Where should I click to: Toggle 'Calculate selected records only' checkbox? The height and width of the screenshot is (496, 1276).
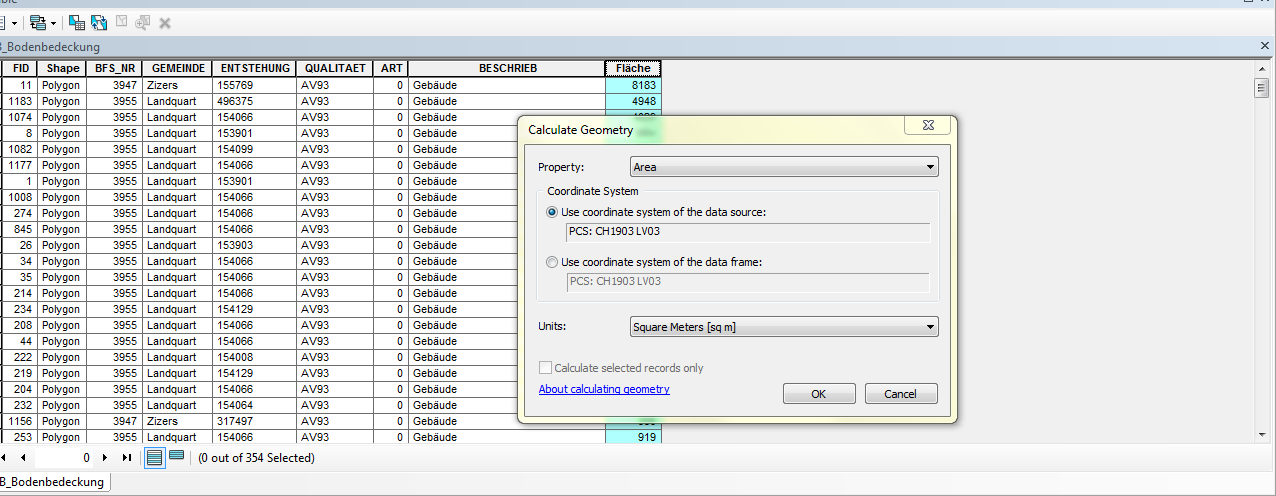click(x=546, y=368)
